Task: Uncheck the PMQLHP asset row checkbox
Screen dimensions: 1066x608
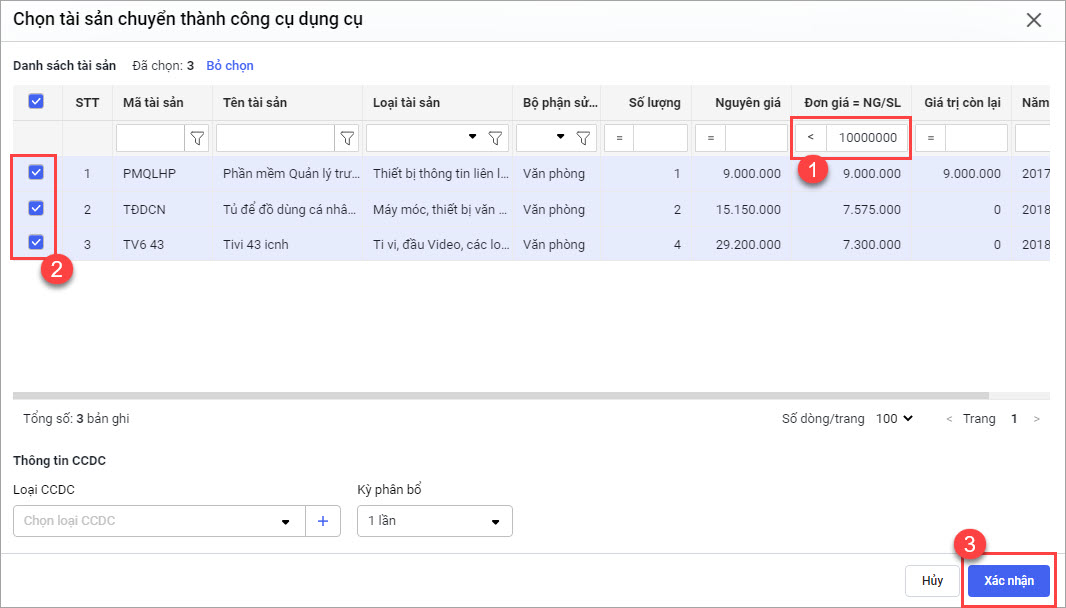Action: 36,173
